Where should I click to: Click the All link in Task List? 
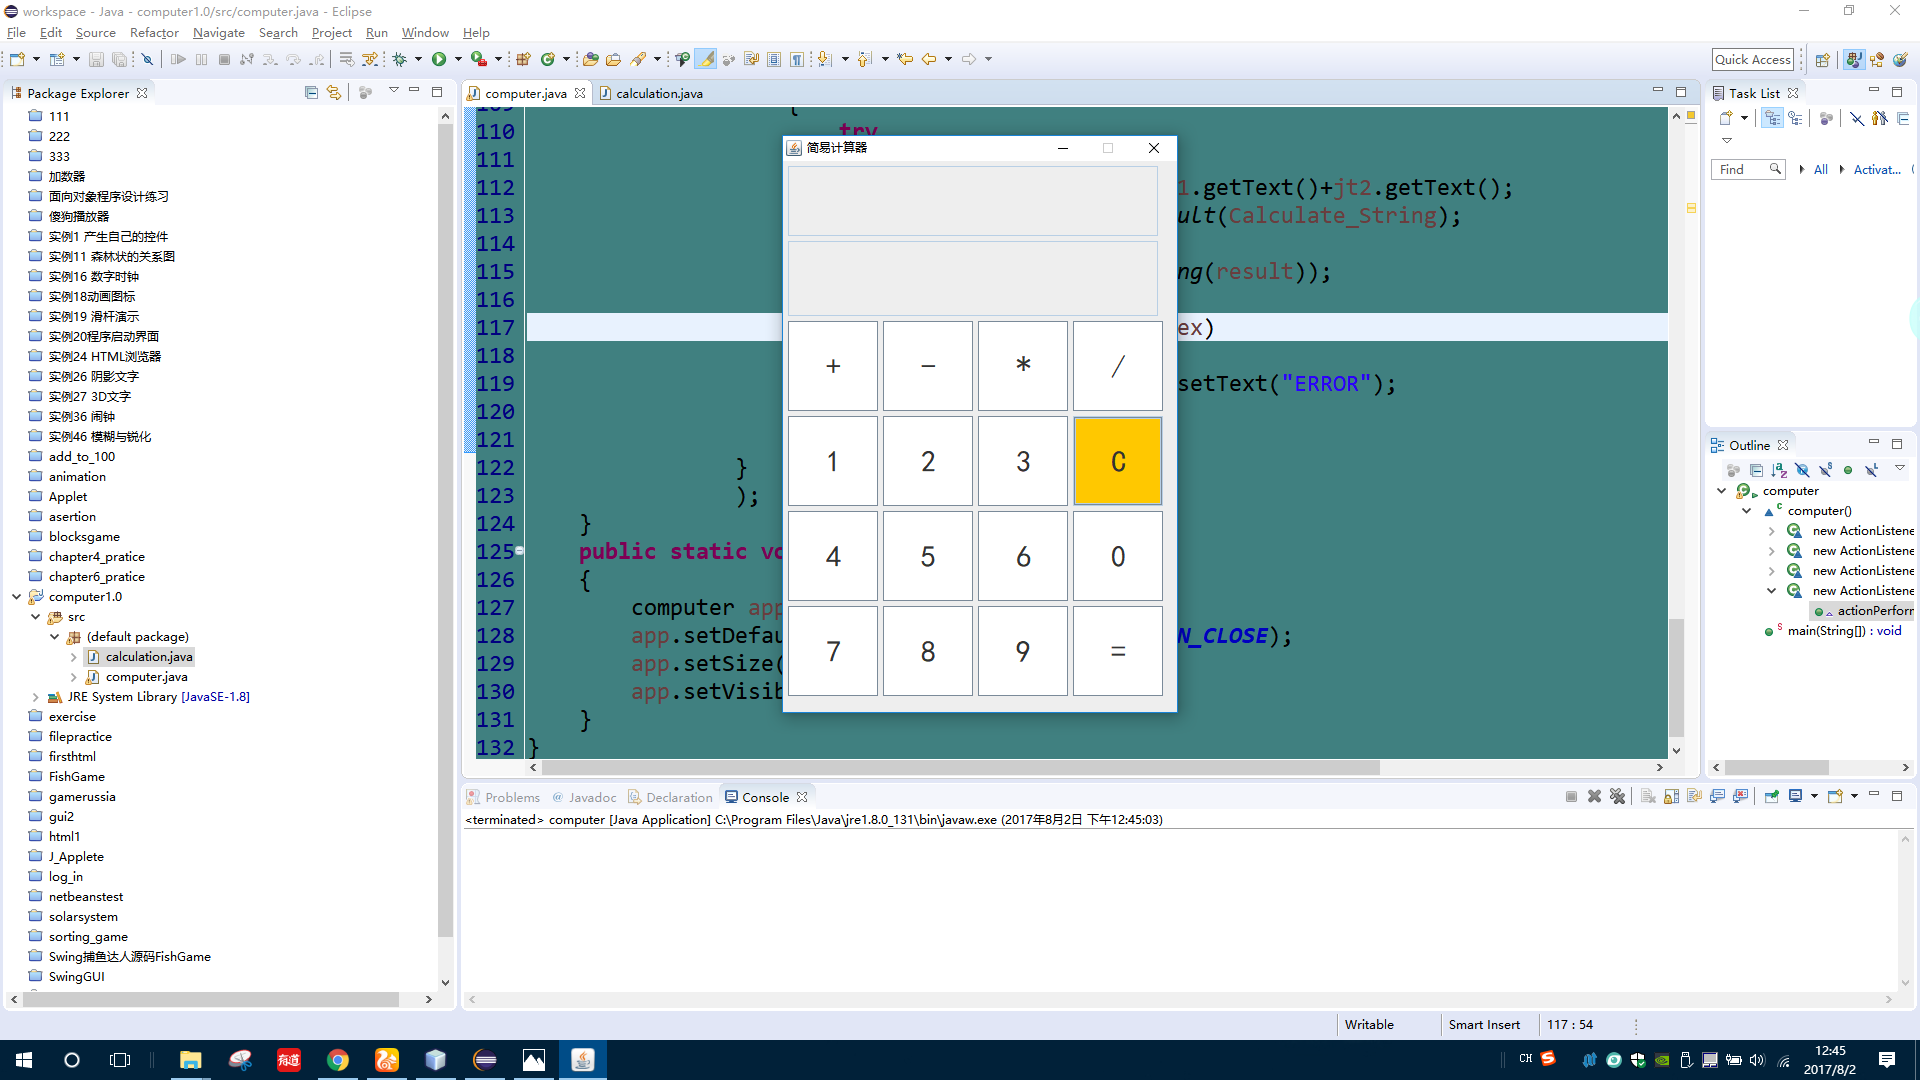click(1820, 169)
